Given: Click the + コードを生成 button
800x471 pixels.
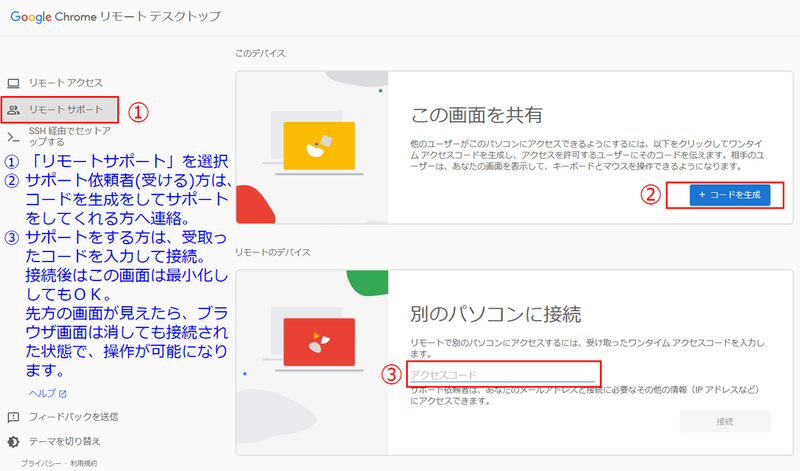Looking at the screenshot, I should [730, 195].
